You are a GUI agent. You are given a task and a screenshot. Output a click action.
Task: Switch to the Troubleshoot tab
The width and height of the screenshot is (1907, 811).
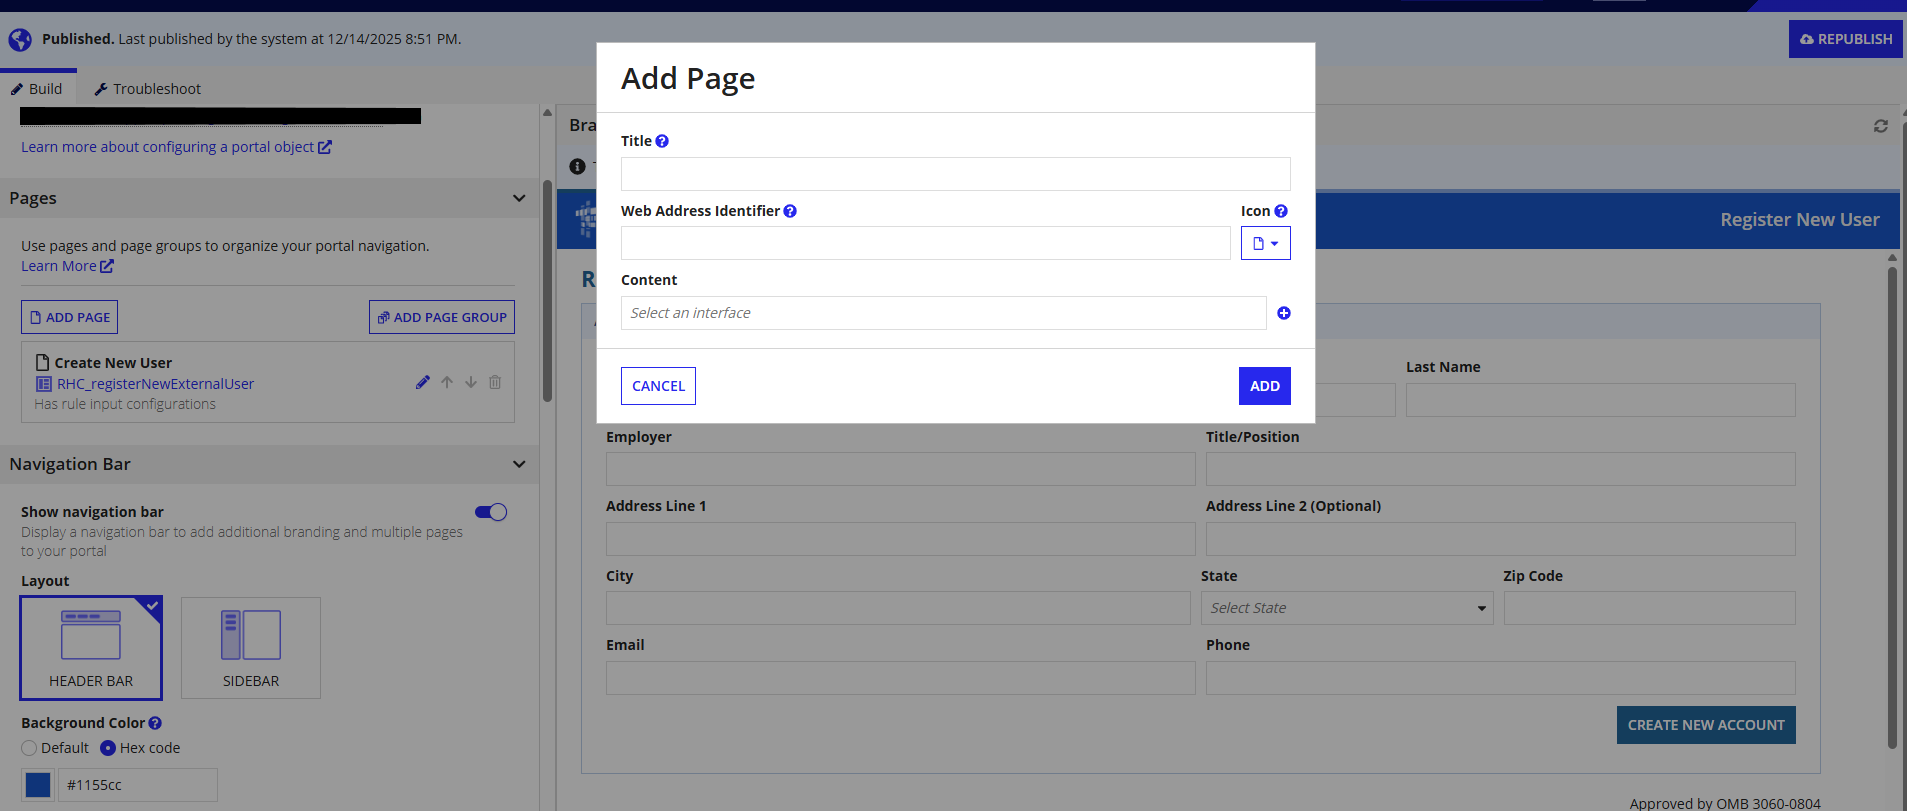click(x=147, y=89)
